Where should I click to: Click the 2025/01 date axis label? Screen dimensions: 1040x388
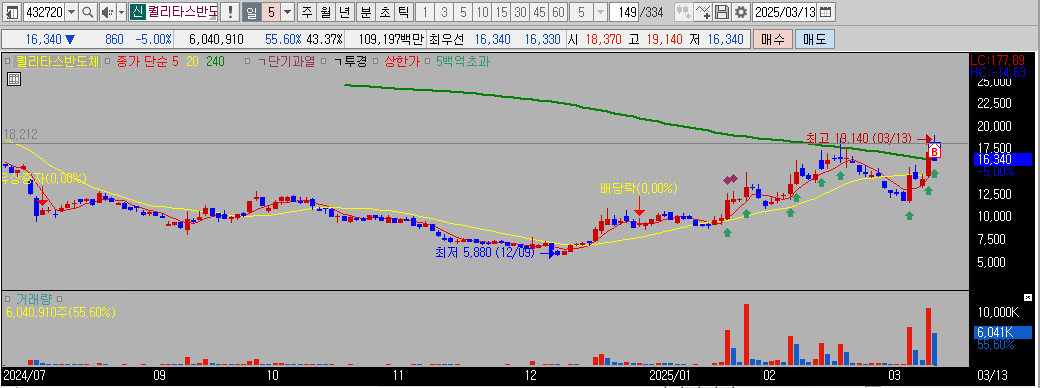(671, 375)
